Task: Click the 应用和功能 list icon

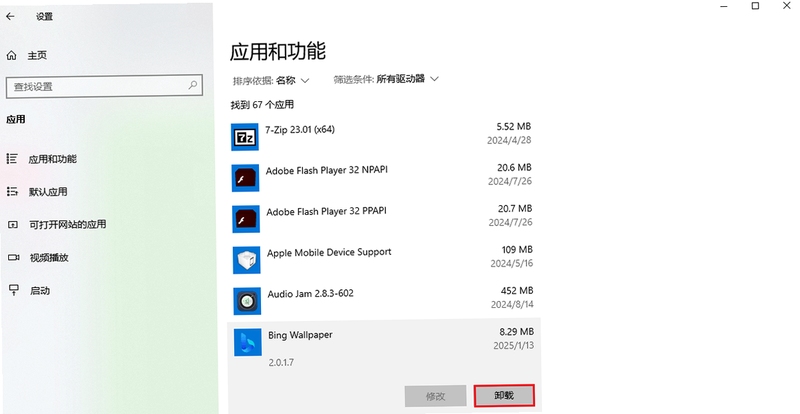Action: (12, 159)
